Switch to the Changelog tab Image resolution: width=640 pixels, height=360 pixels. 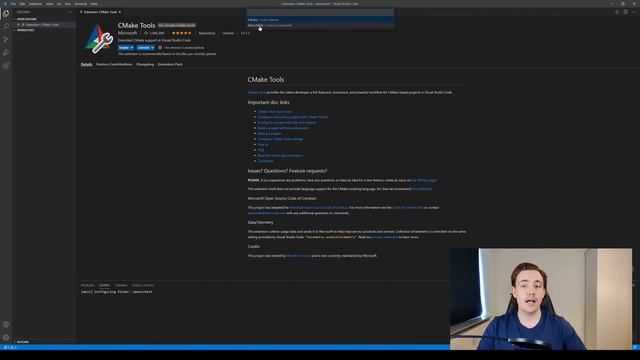tap(145, 64)
